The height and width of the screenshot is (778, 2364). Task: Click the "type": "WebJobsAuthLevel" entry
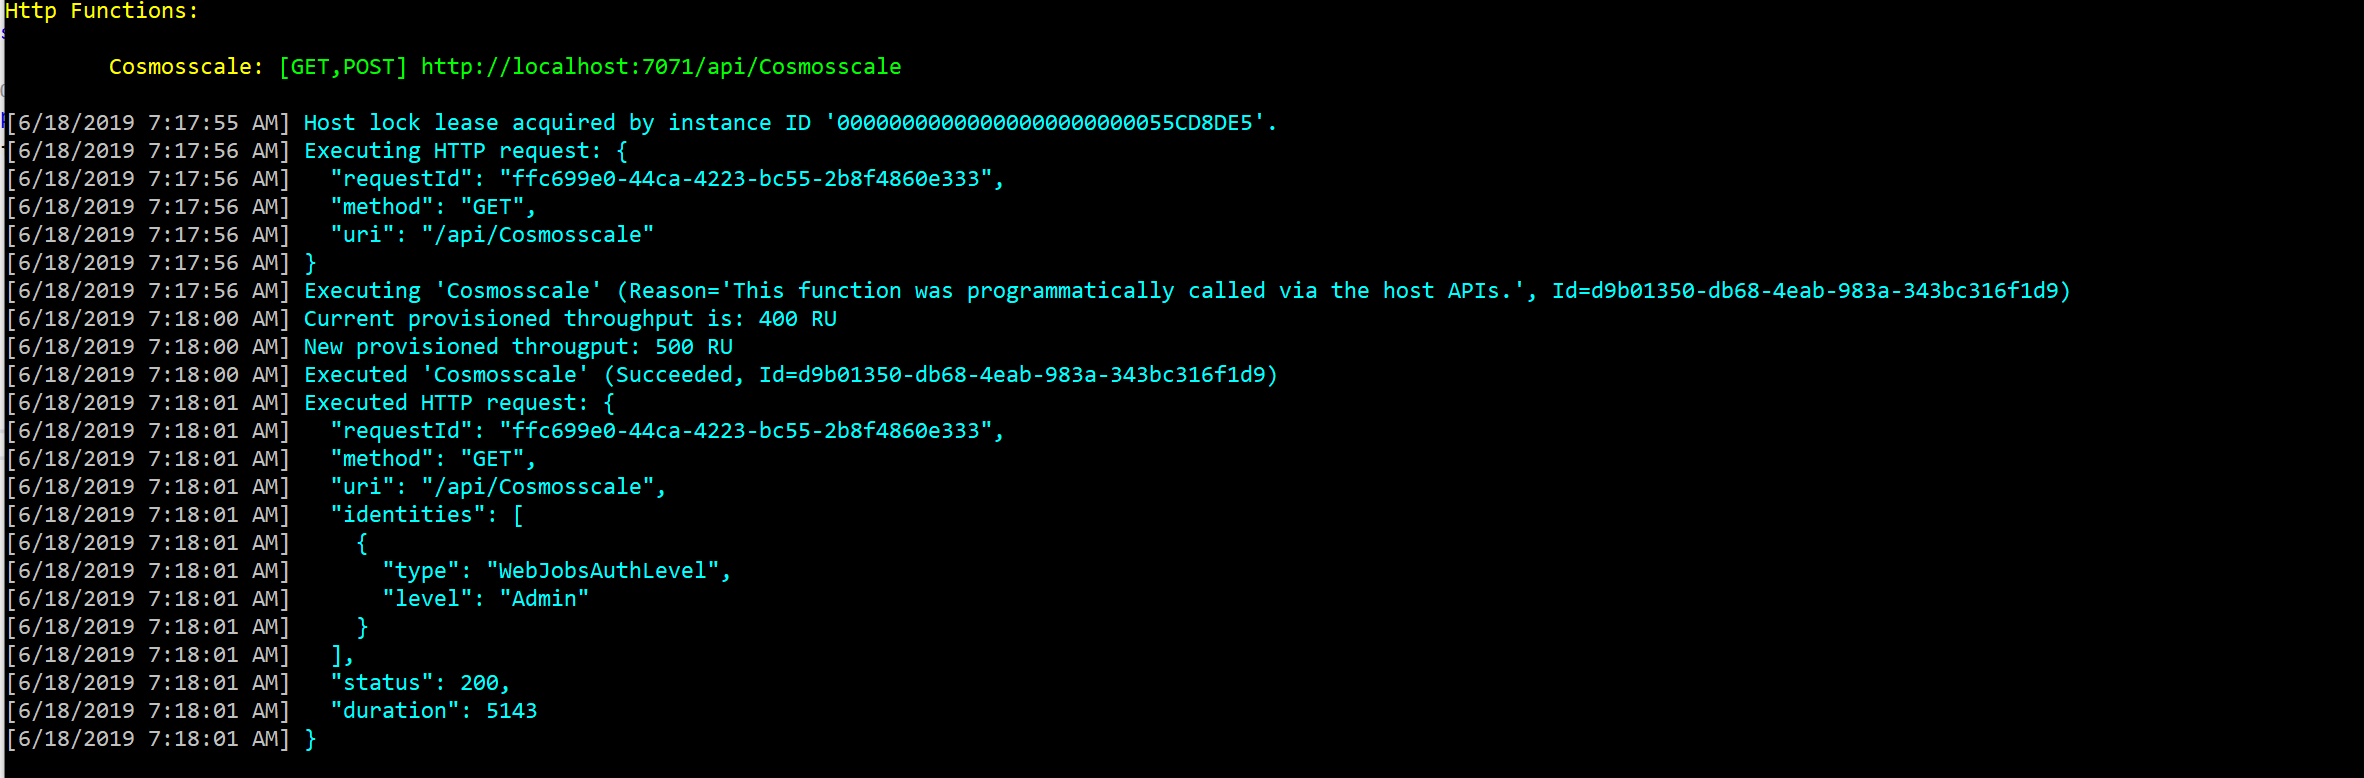coord(557,571)
